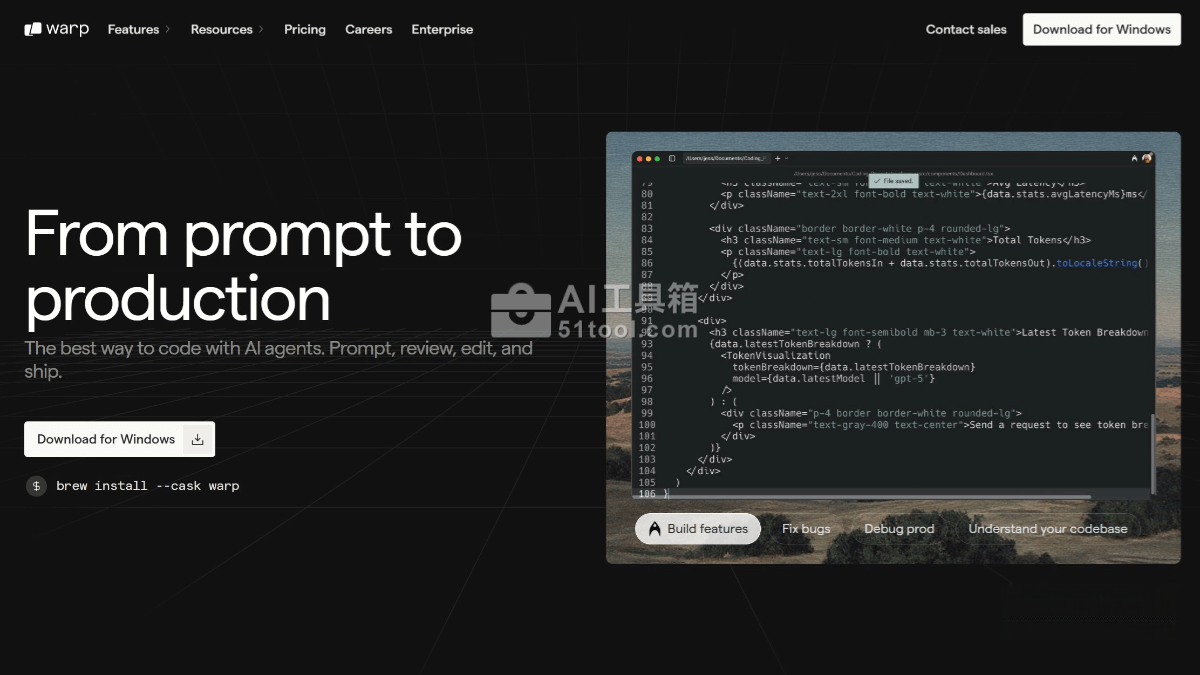Click the sidebar panel icon in the terminal window
This screenshot has width=1200, height=675.
coord(672,158)
